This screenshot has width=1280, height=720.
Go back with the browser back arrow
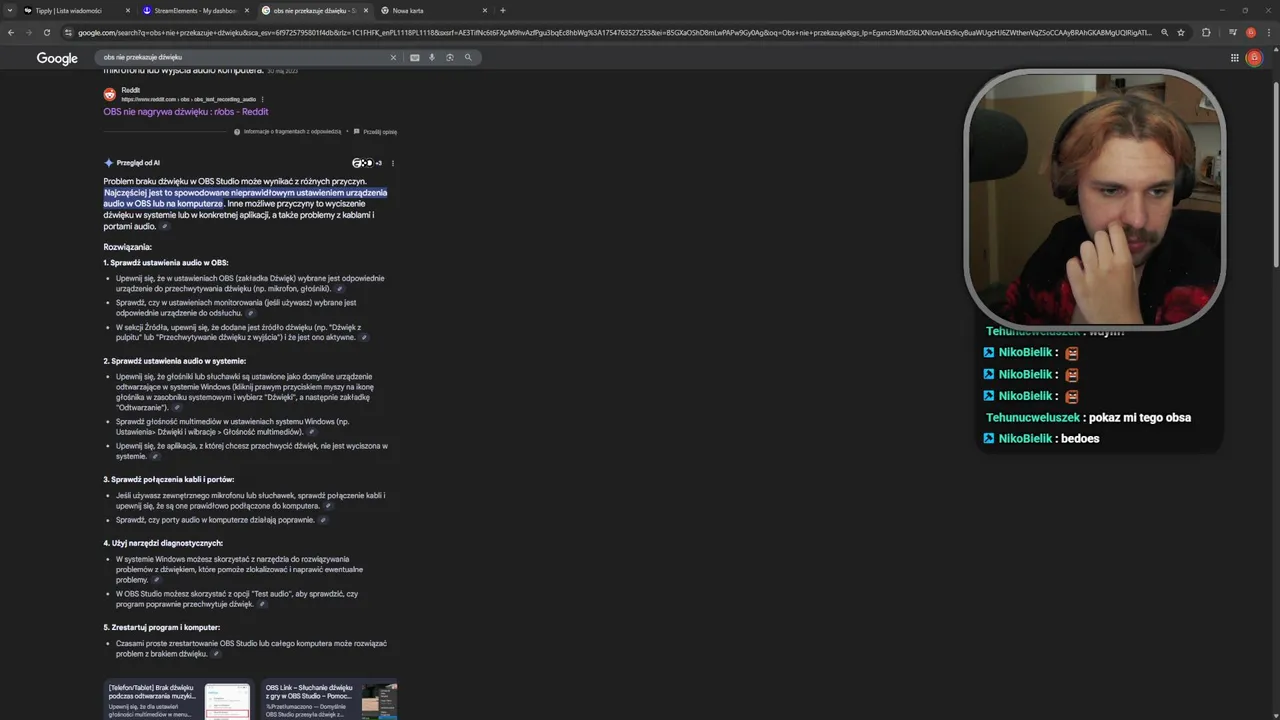(10, 32)
